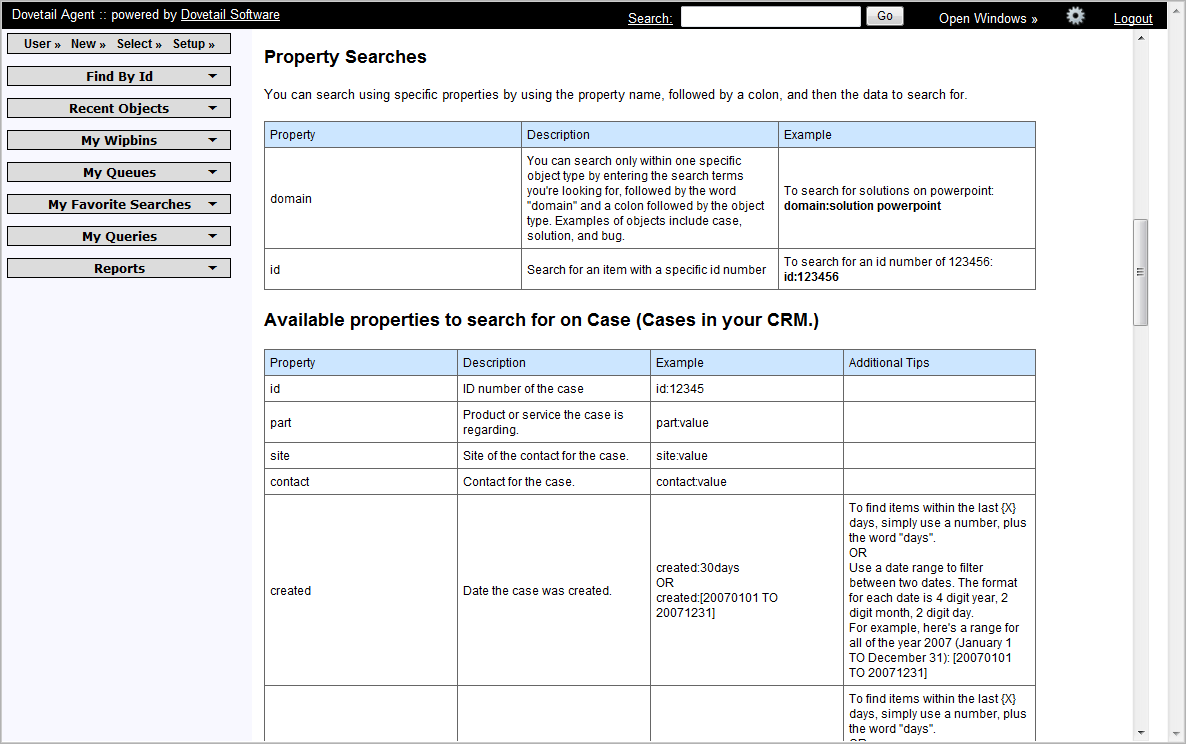Open the Setup menu
The image size is (1186, 744).
point(194,44)
